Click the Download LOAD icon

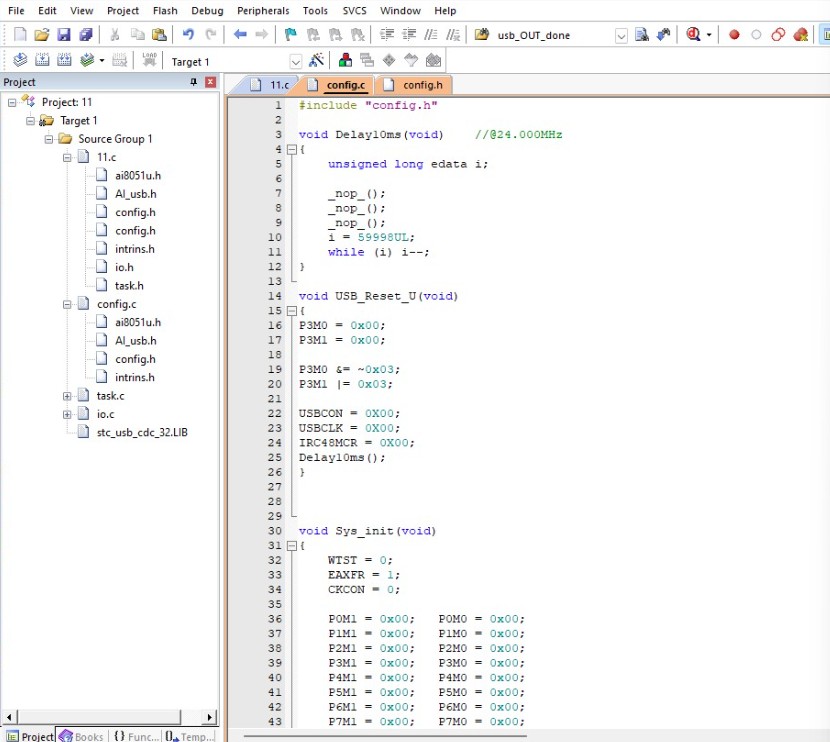[x=150, y=60]
